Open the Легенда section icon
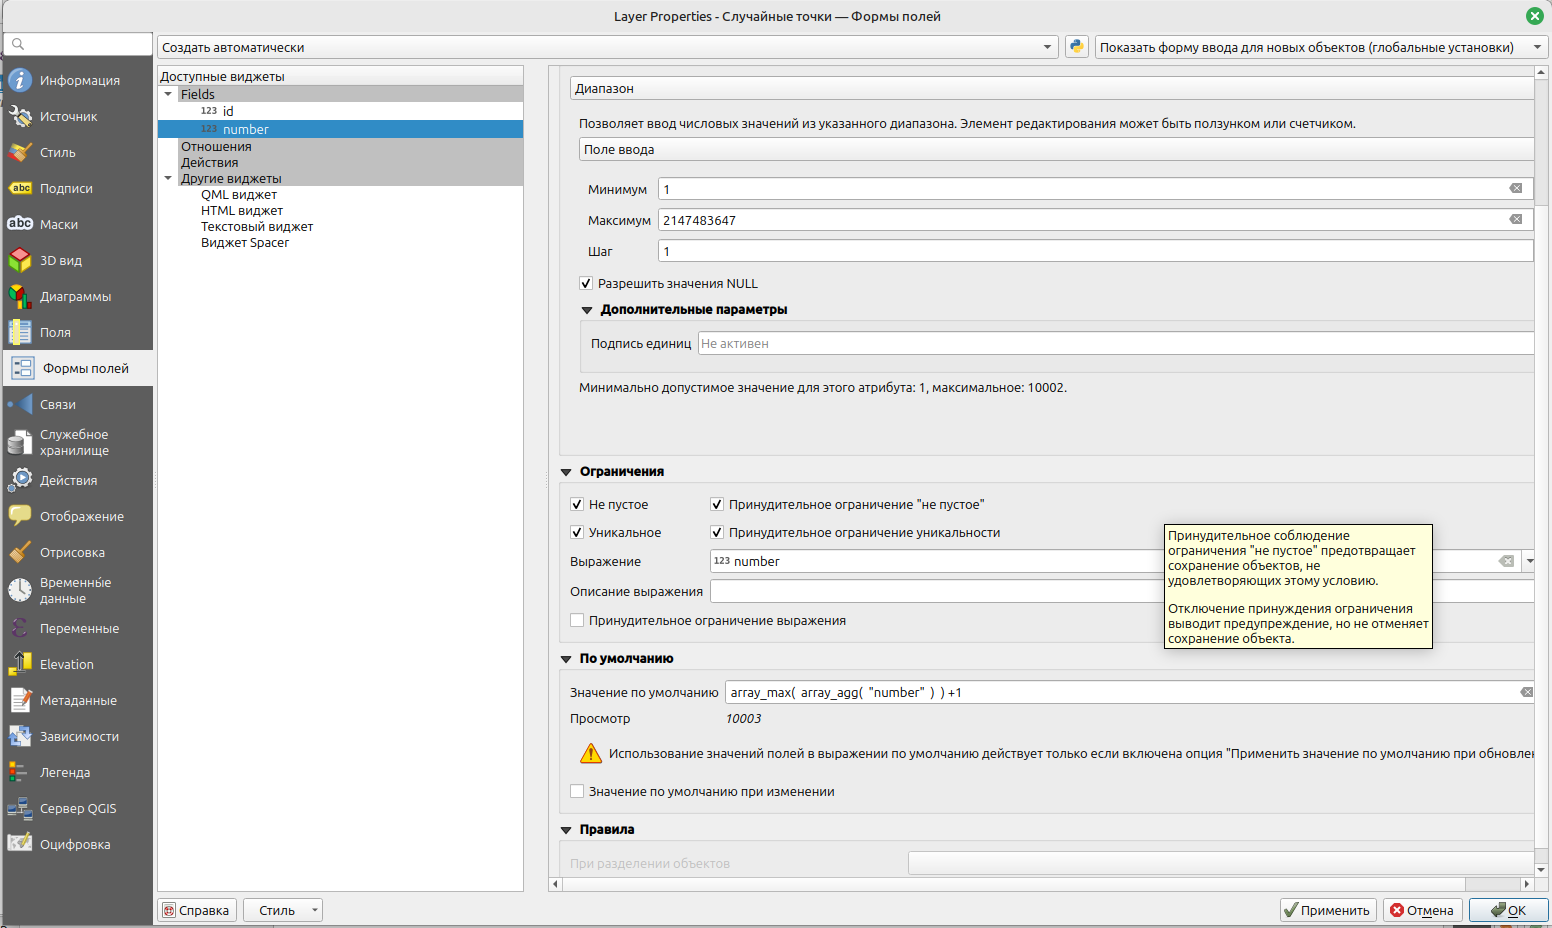Image resolution: width=1552 pixels, height=928 pixels. pyautogui.click(x=20, y=773)
